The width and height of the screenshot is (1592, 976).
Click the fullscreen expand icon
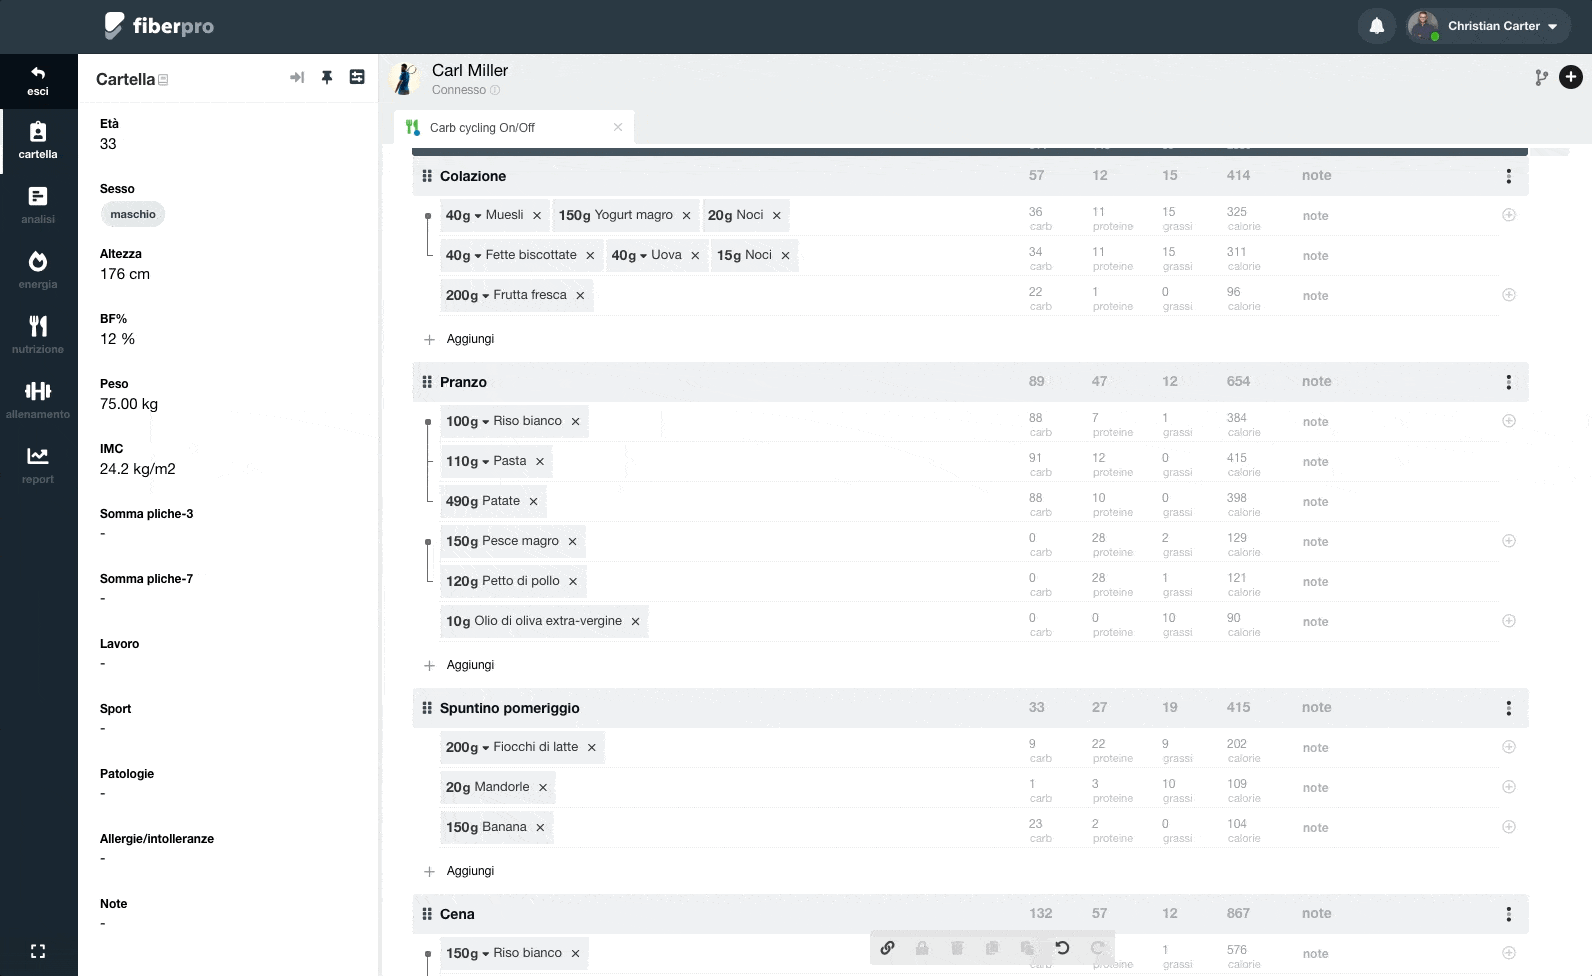coord(38,951)
